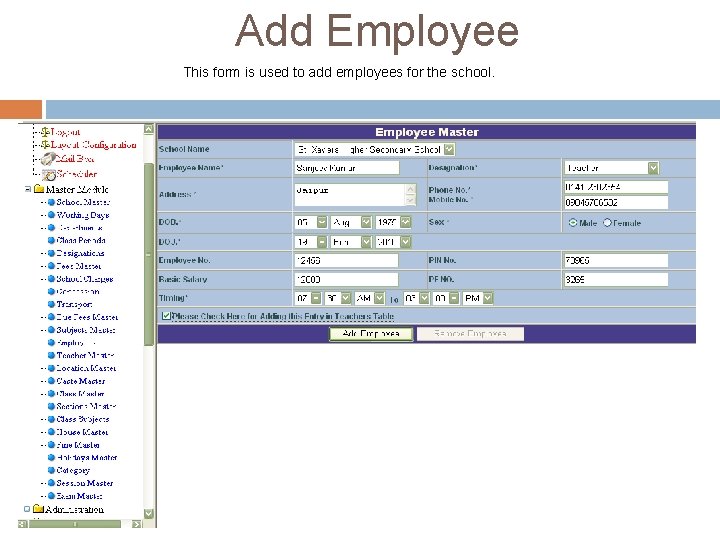Click the tree panel scroll-up arrow
This screenshot has width=720, height=540.
(x=149, y=129)
